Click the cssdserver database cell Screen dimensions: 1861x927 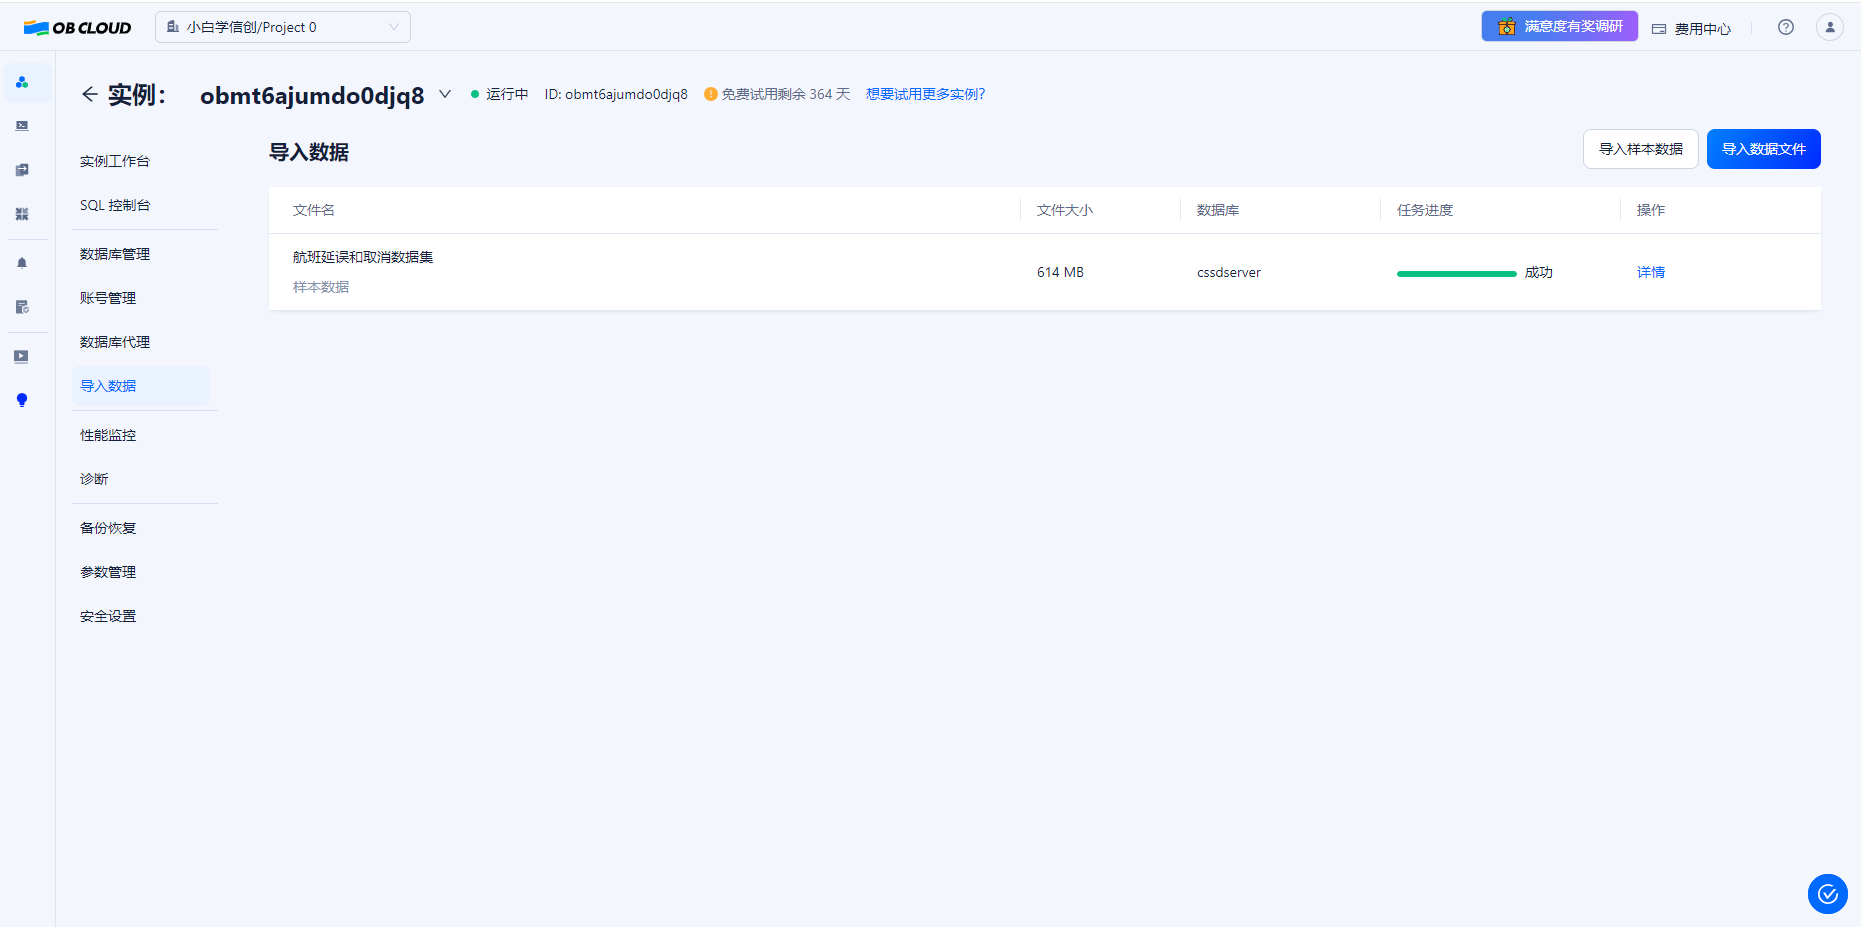(1229, 272)
